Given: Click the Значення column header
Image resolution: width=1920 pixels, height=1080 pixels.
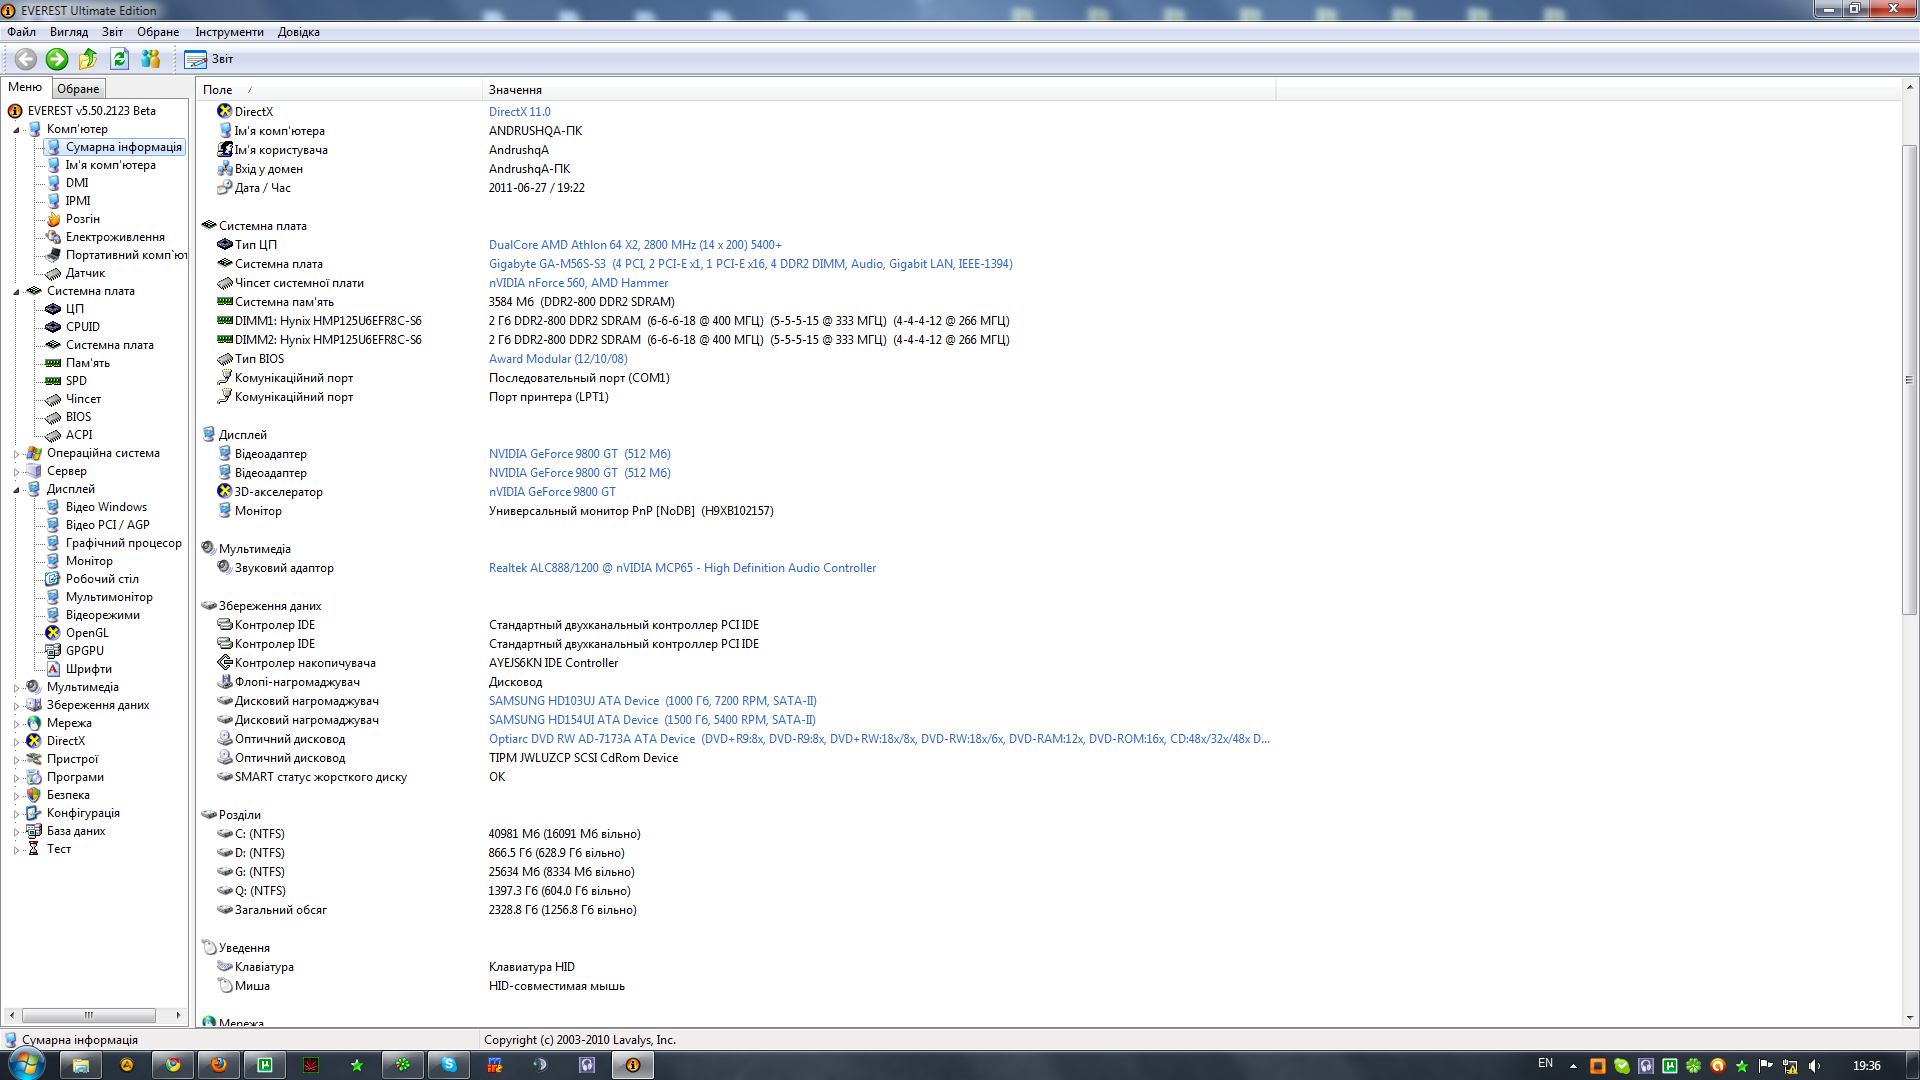Looking at the screenshot, I should pyautogui.click(x=878, y=90).
